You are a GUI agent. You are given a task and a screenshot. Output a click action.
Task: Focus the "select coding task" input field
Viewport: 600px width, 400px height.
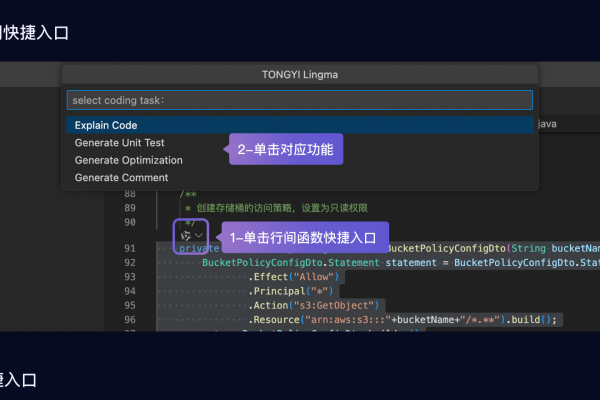point(299,100)
